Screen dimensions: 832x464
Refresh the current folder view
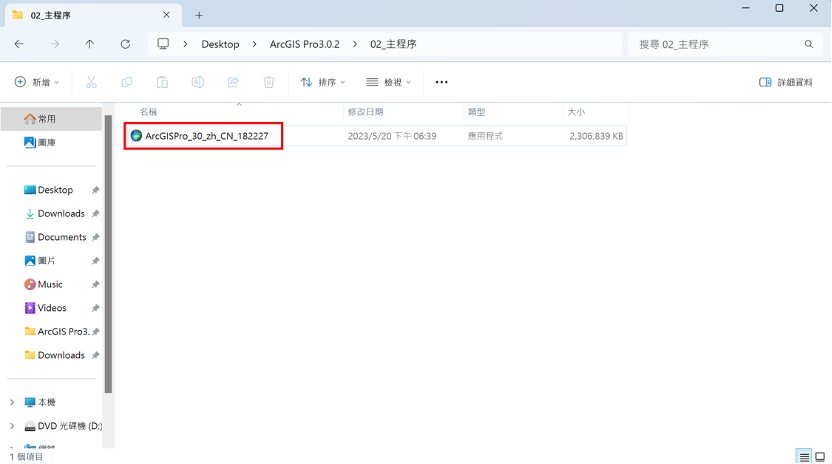click(x=125, y=44)
